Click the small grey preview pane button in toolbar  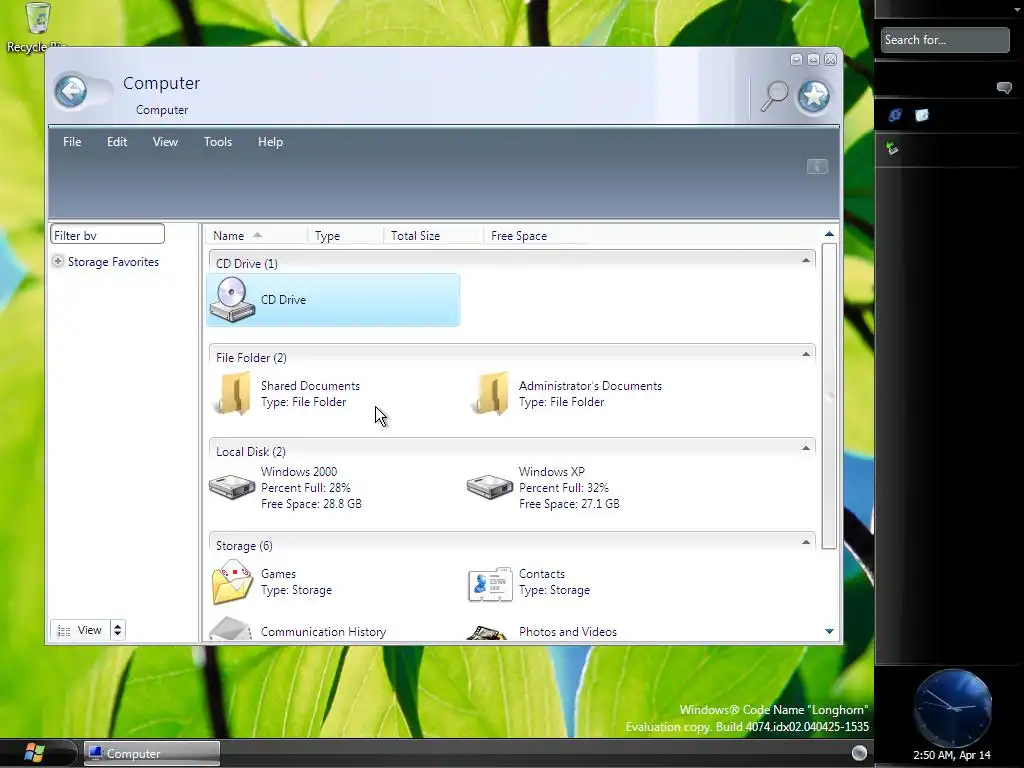(x=817, y=167)
